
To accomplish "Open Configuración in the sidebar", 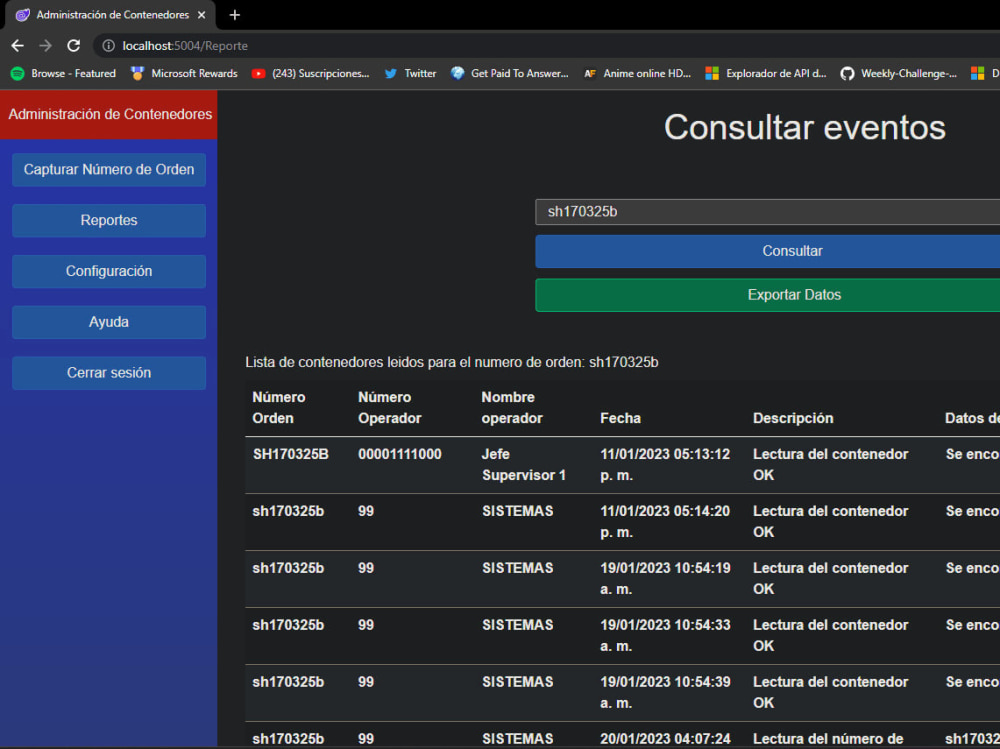I will tap(109, 271).
